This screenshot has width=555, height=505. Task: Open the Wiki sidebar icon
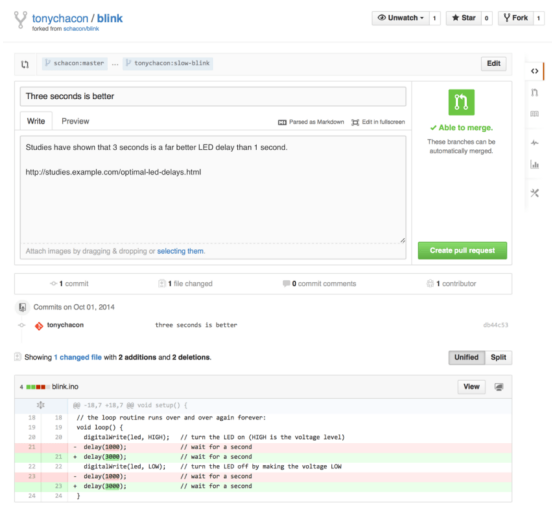(x=534, y=114)
